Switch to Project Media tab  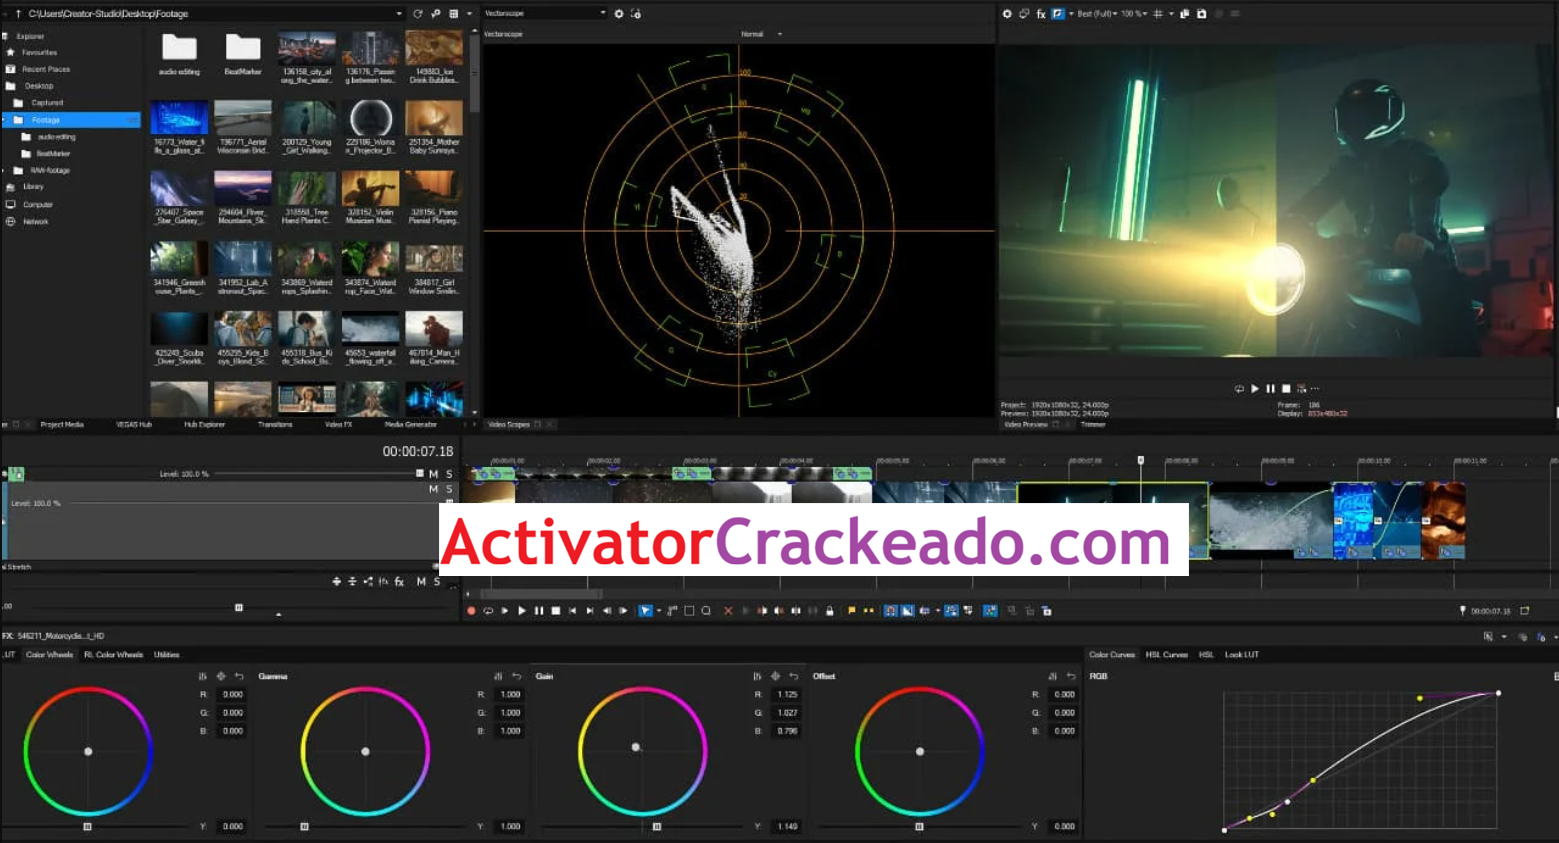click(x=62, y=425)
